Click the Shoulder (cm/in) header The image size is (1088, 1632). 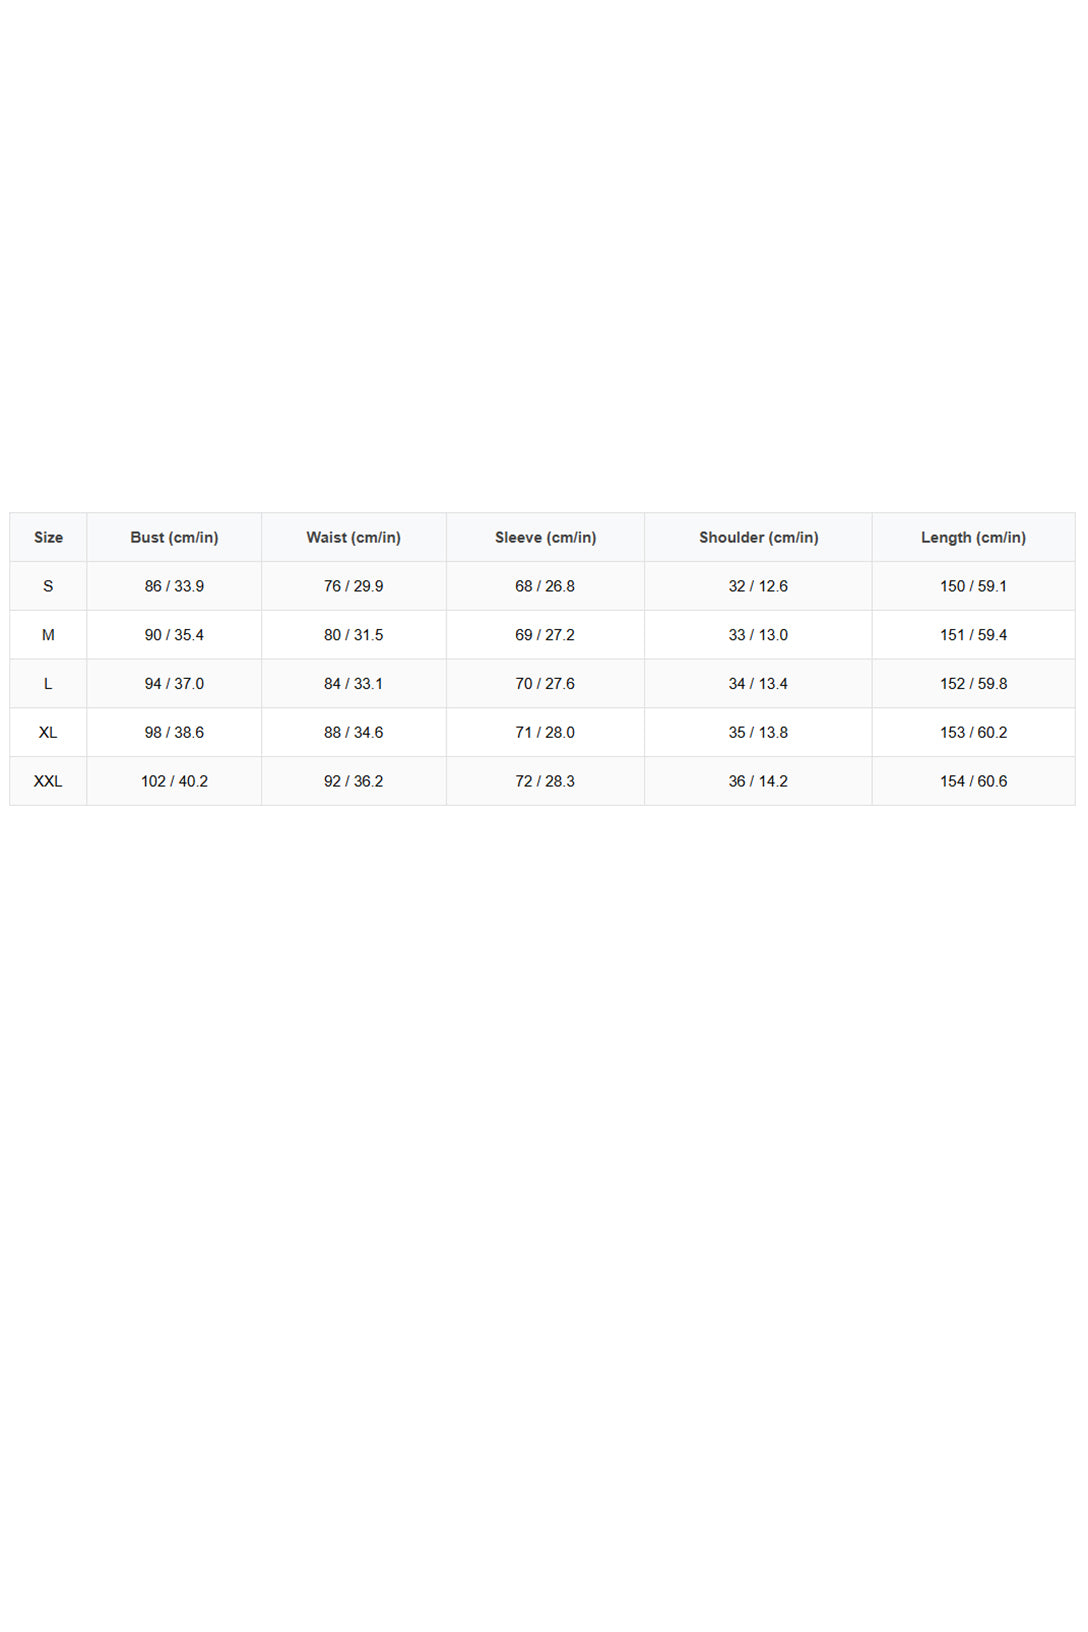click(758, 537)
